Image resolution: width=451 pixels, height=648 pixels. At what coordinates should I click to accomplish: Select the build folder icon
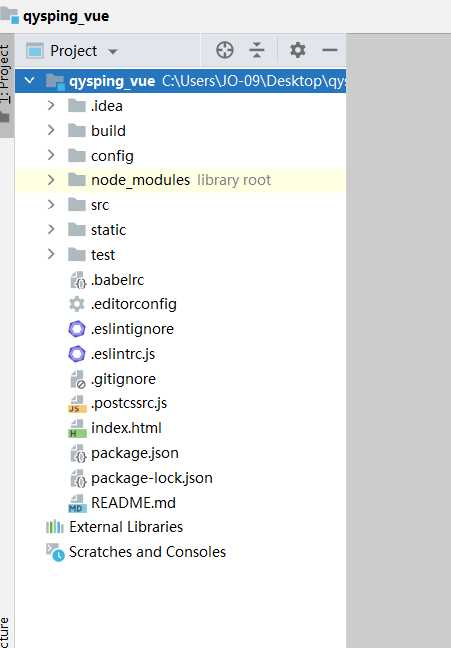click(x=77, y=131)
